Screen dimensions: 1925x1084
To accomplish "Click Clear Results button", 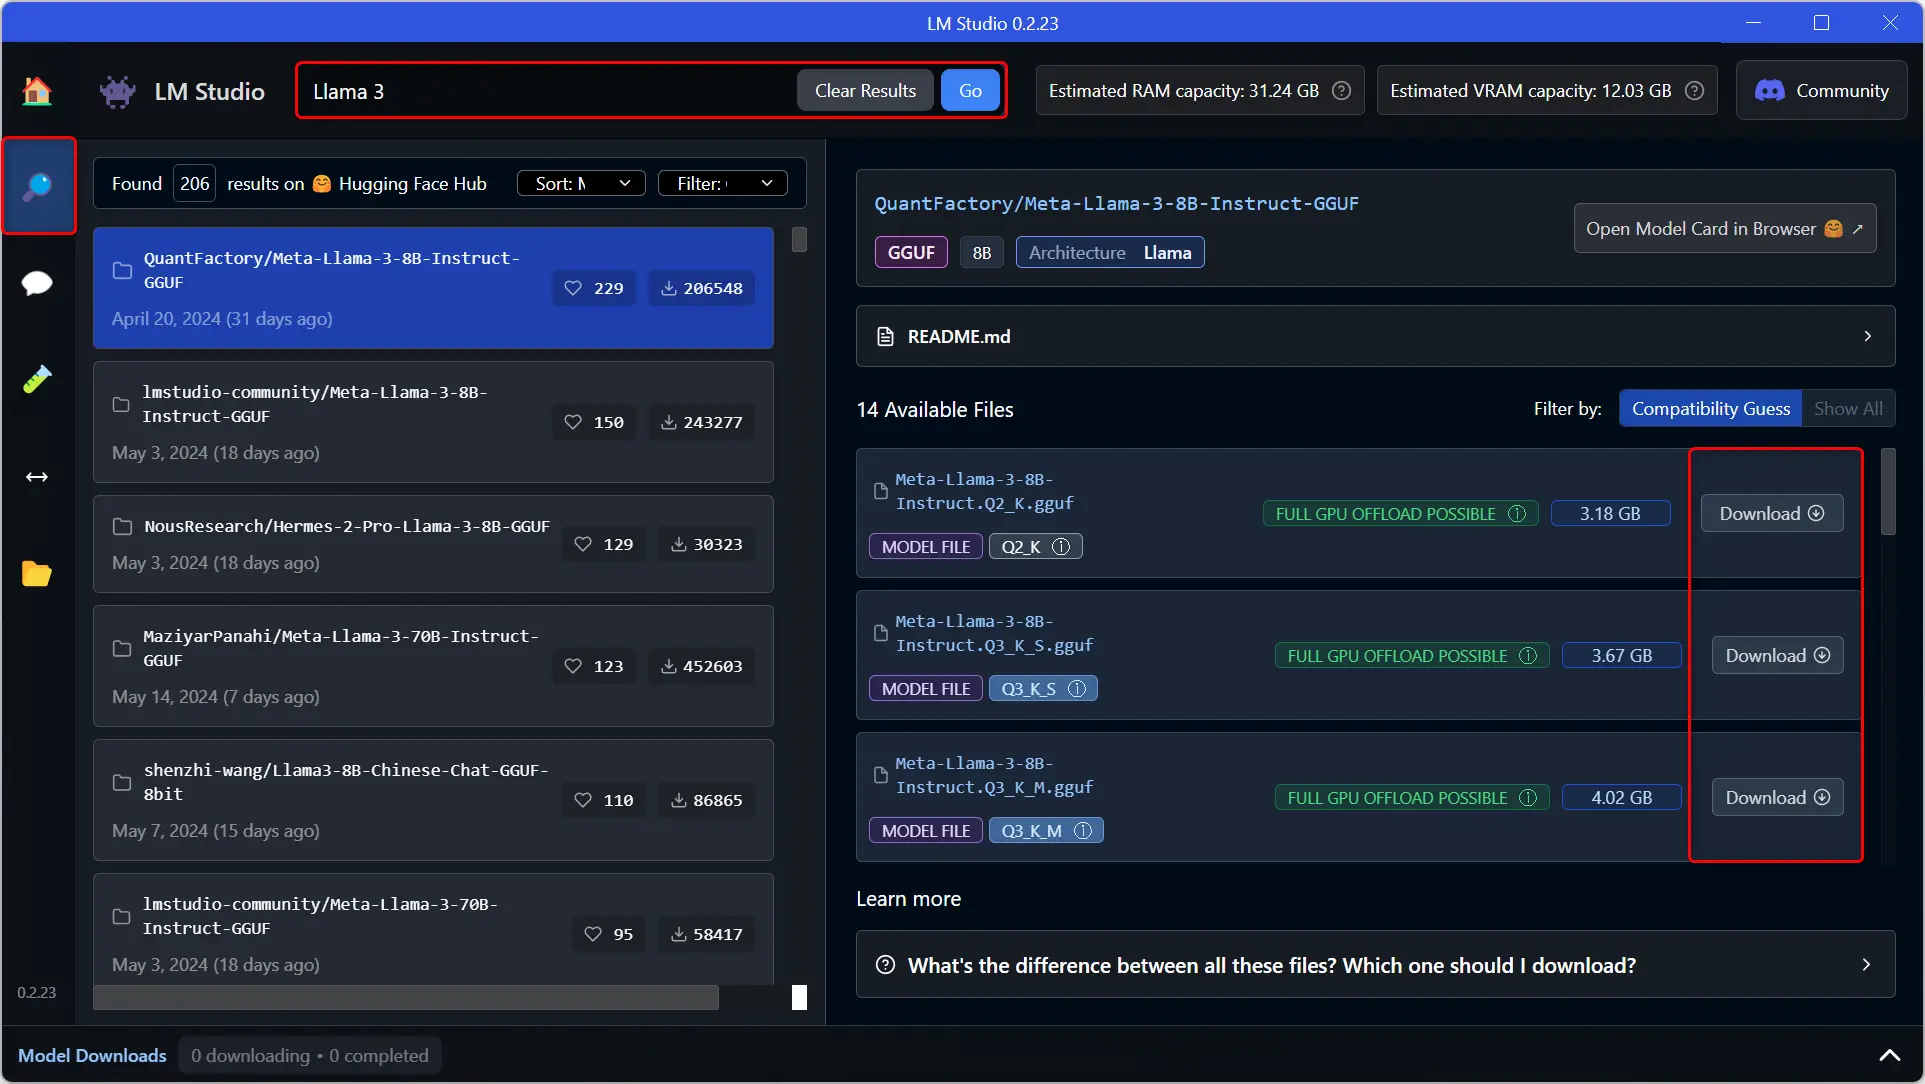I will (x=865, y=90).
